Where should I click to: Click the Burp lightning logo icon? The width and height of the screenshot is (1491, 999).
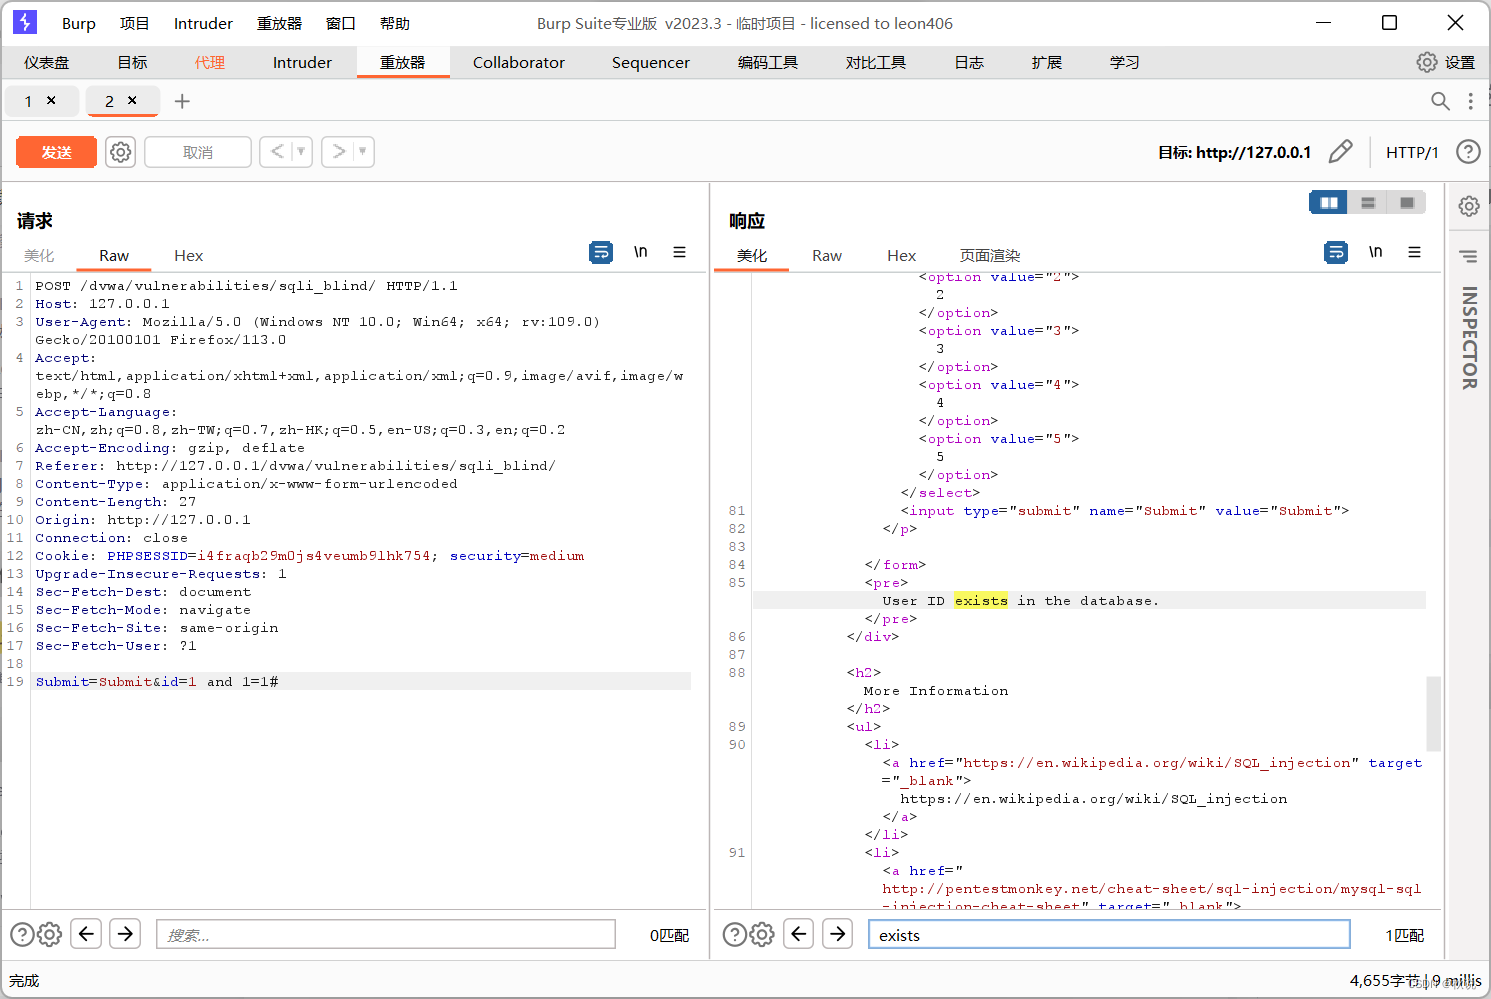(24, 22)
